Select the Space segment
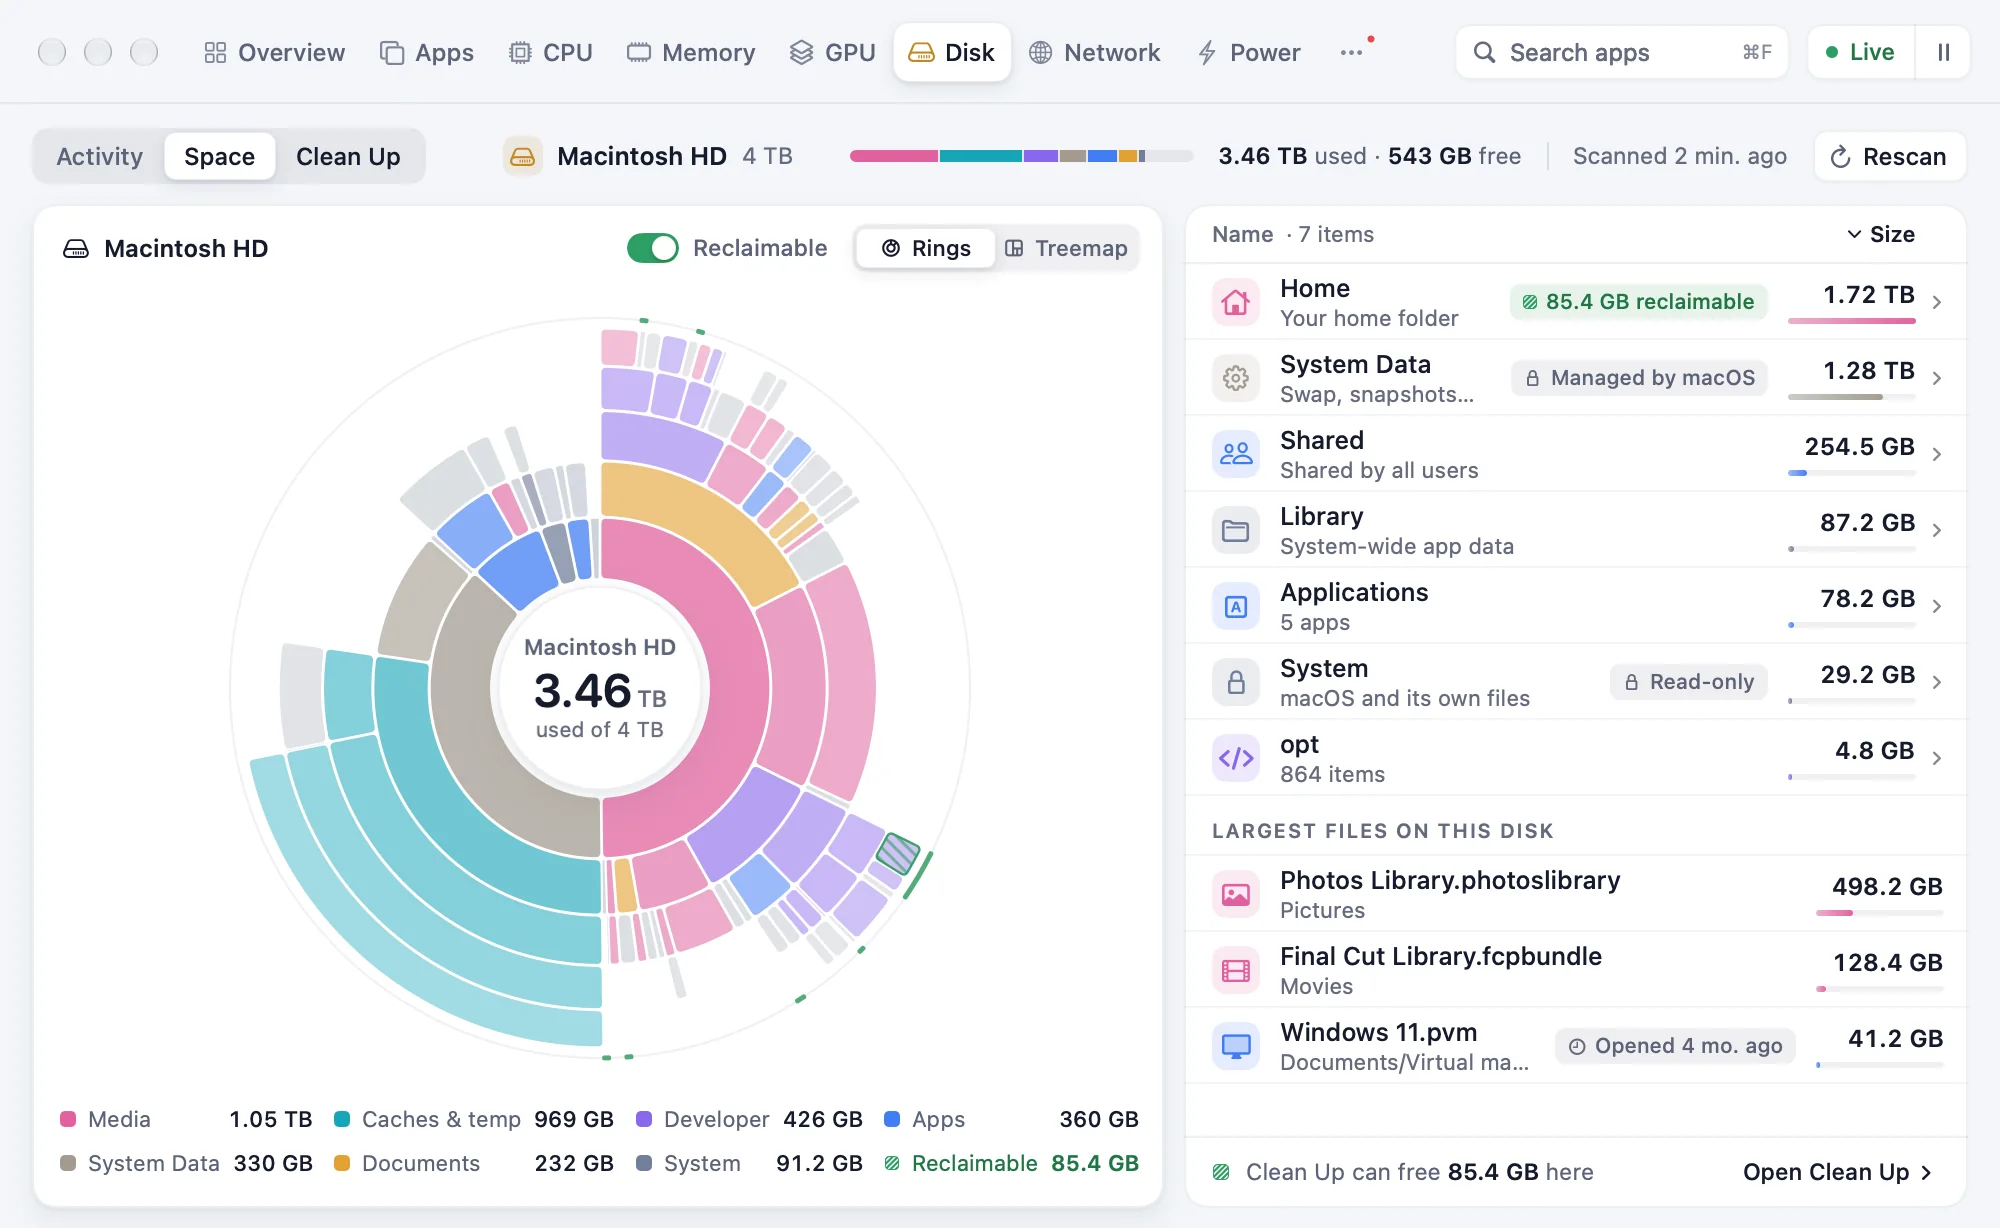2000x1228 pixels. (220, 156)
